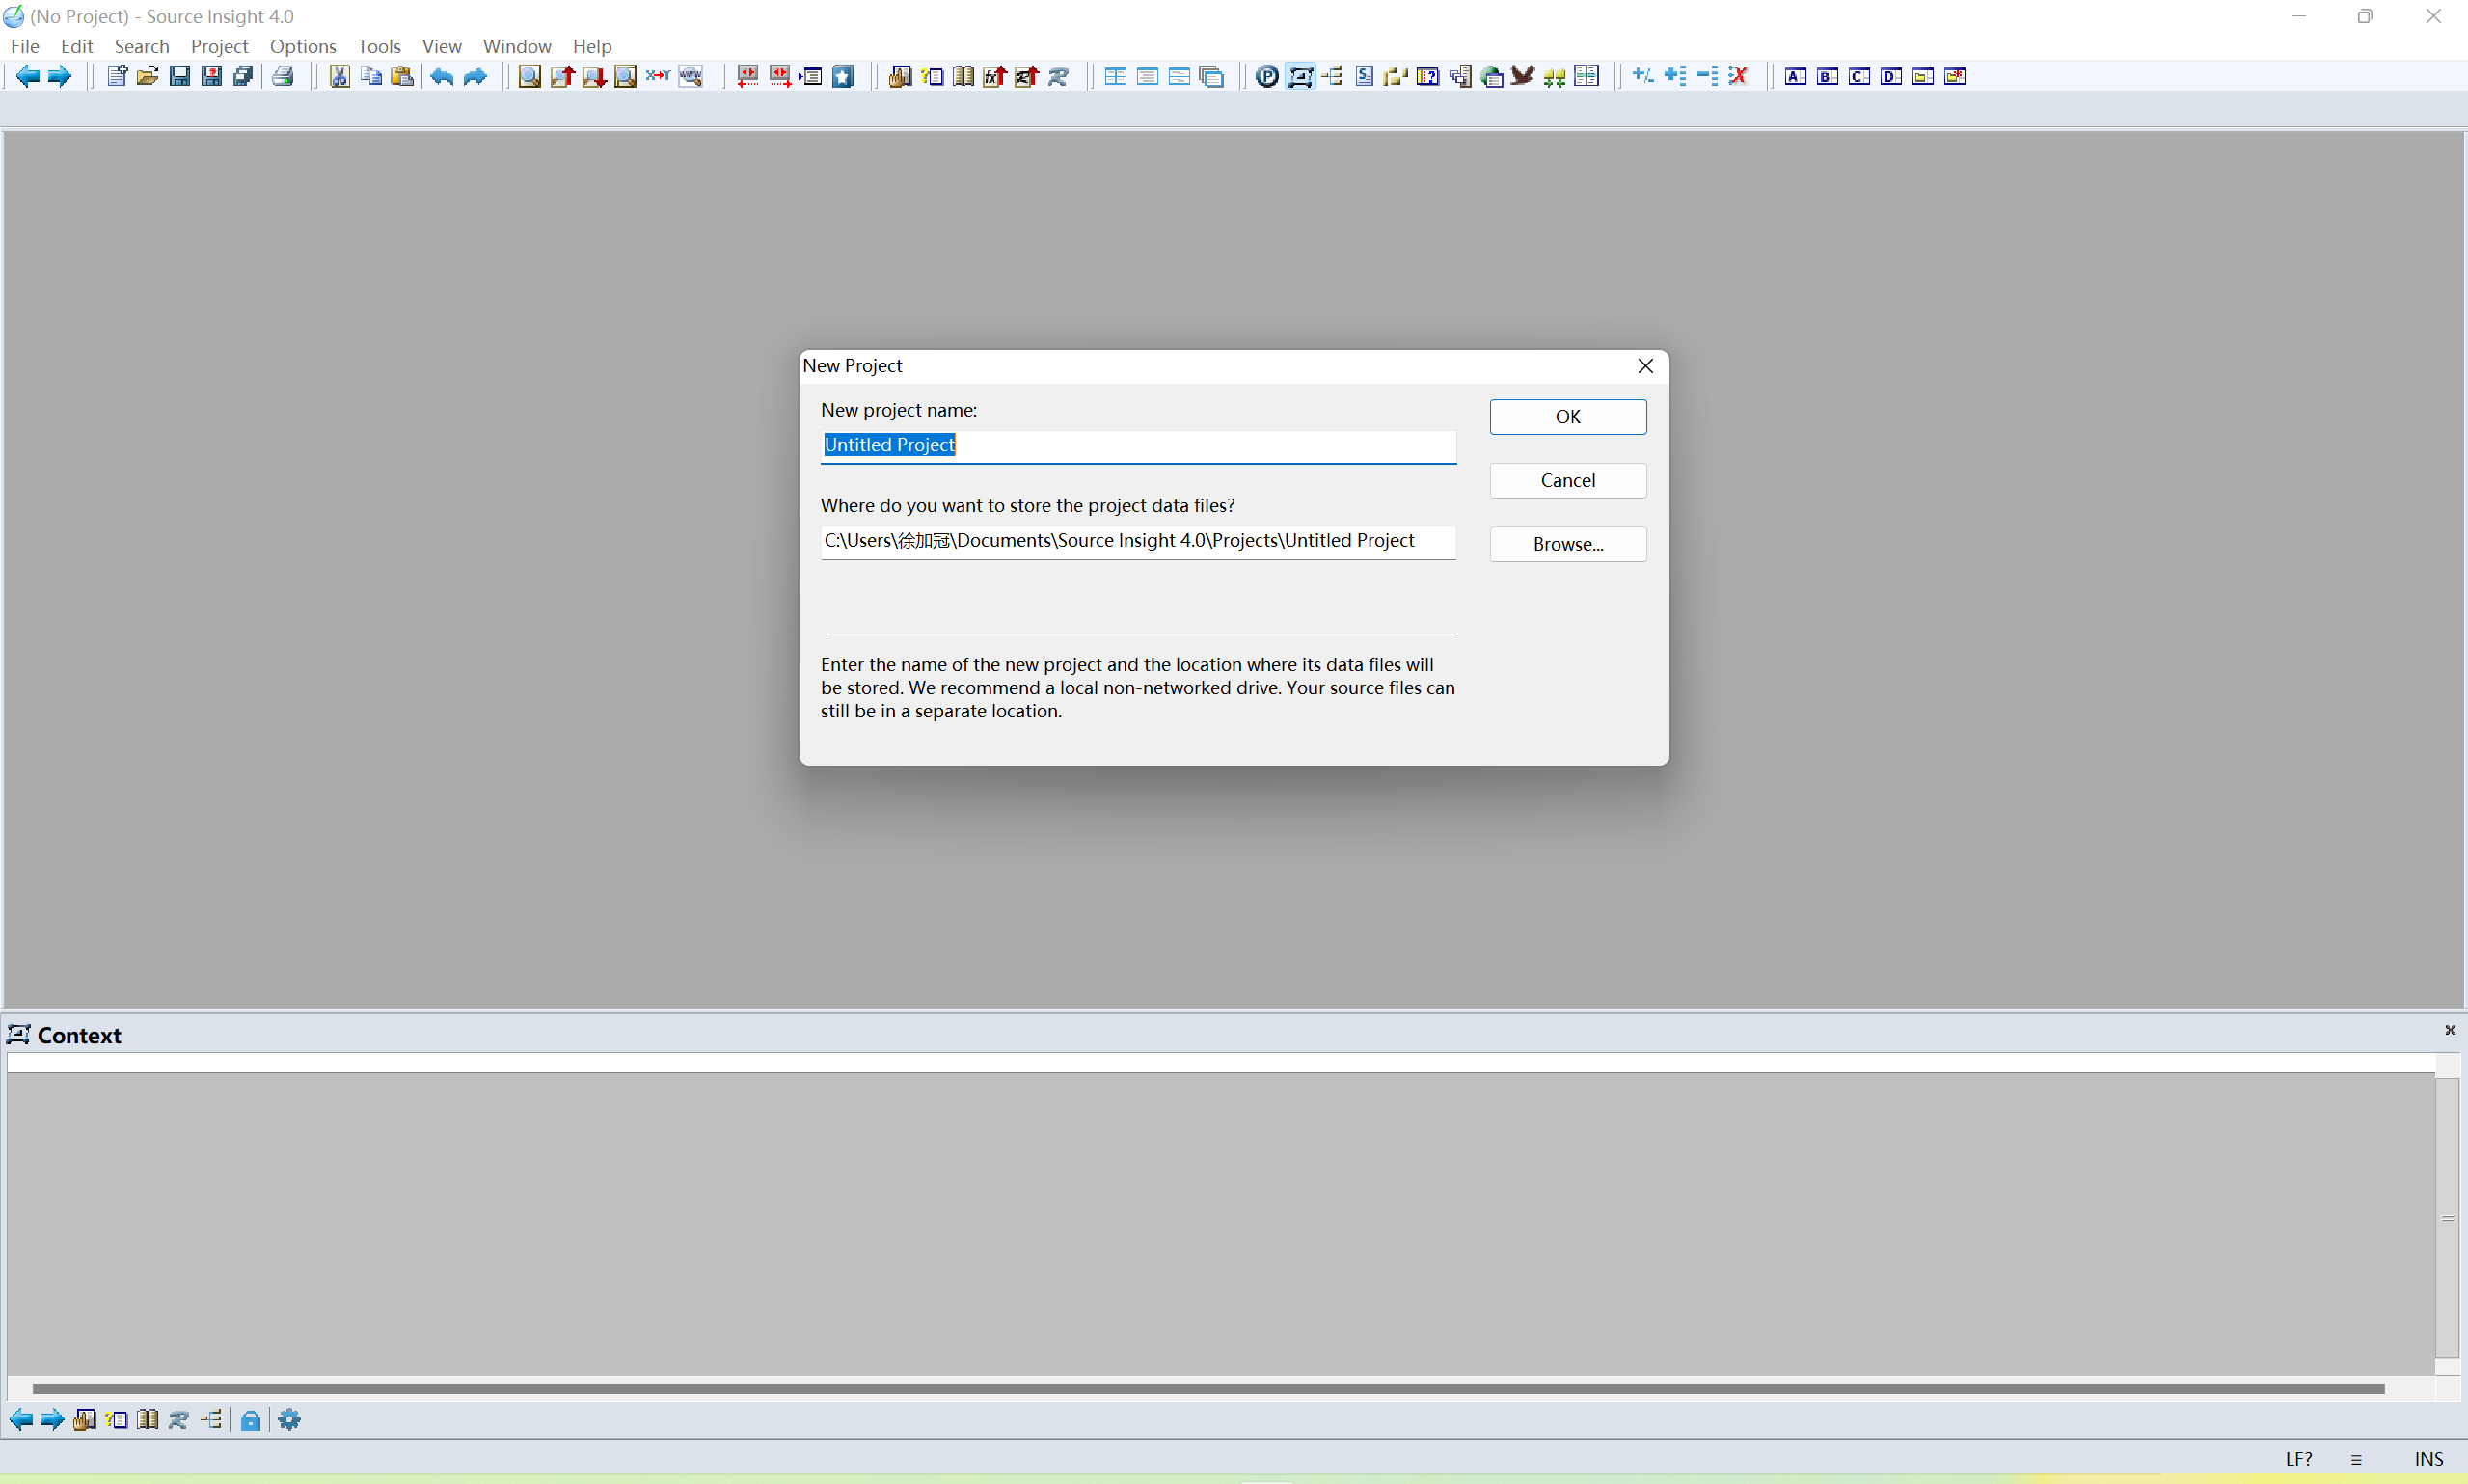Click the Context panel forward arrow
The image size is (2468, 1484).
click(x=52, y=1420)
